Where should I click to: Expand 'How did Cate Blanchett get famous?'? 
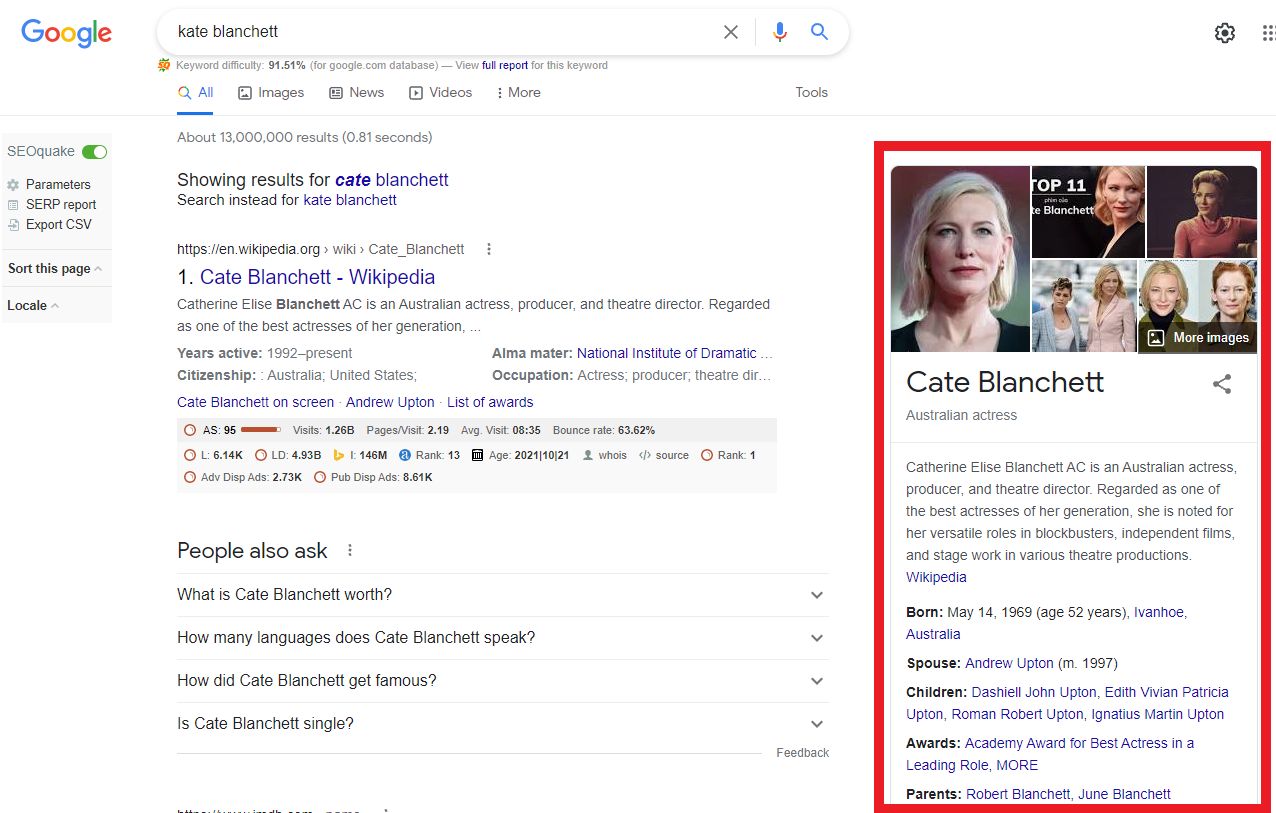[502, 681]
